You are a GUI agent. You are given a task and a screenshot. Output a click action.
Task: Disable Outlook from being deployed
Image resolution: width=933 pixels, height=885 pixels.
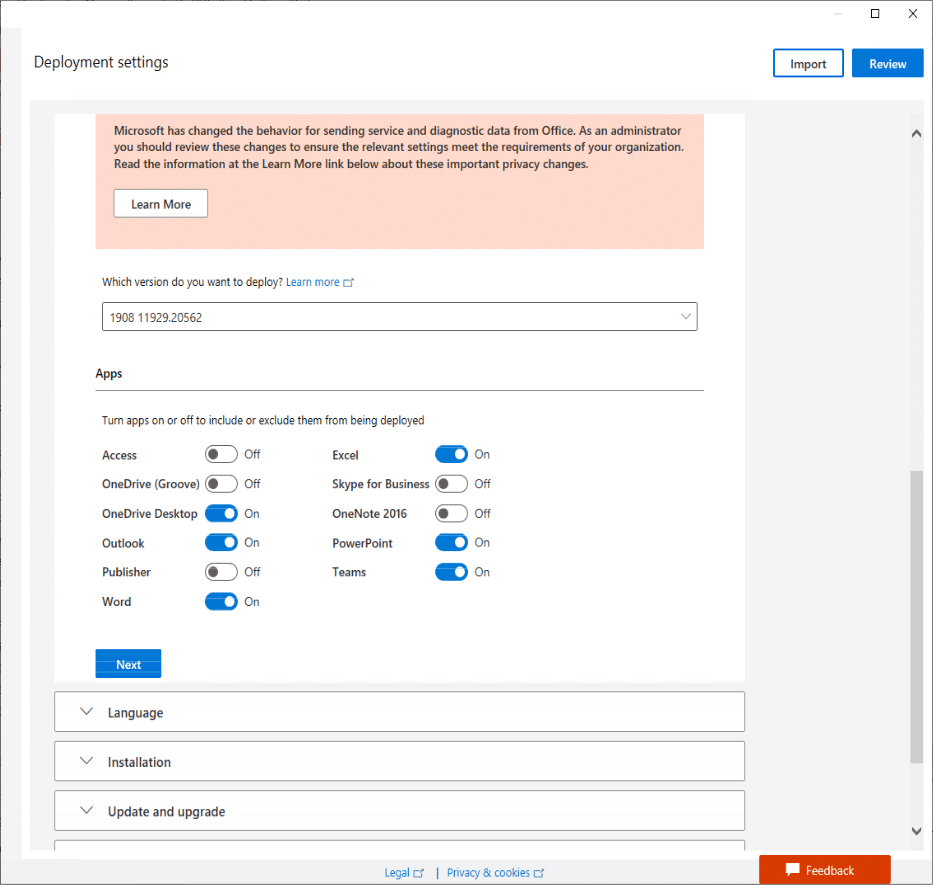(221, 542)
